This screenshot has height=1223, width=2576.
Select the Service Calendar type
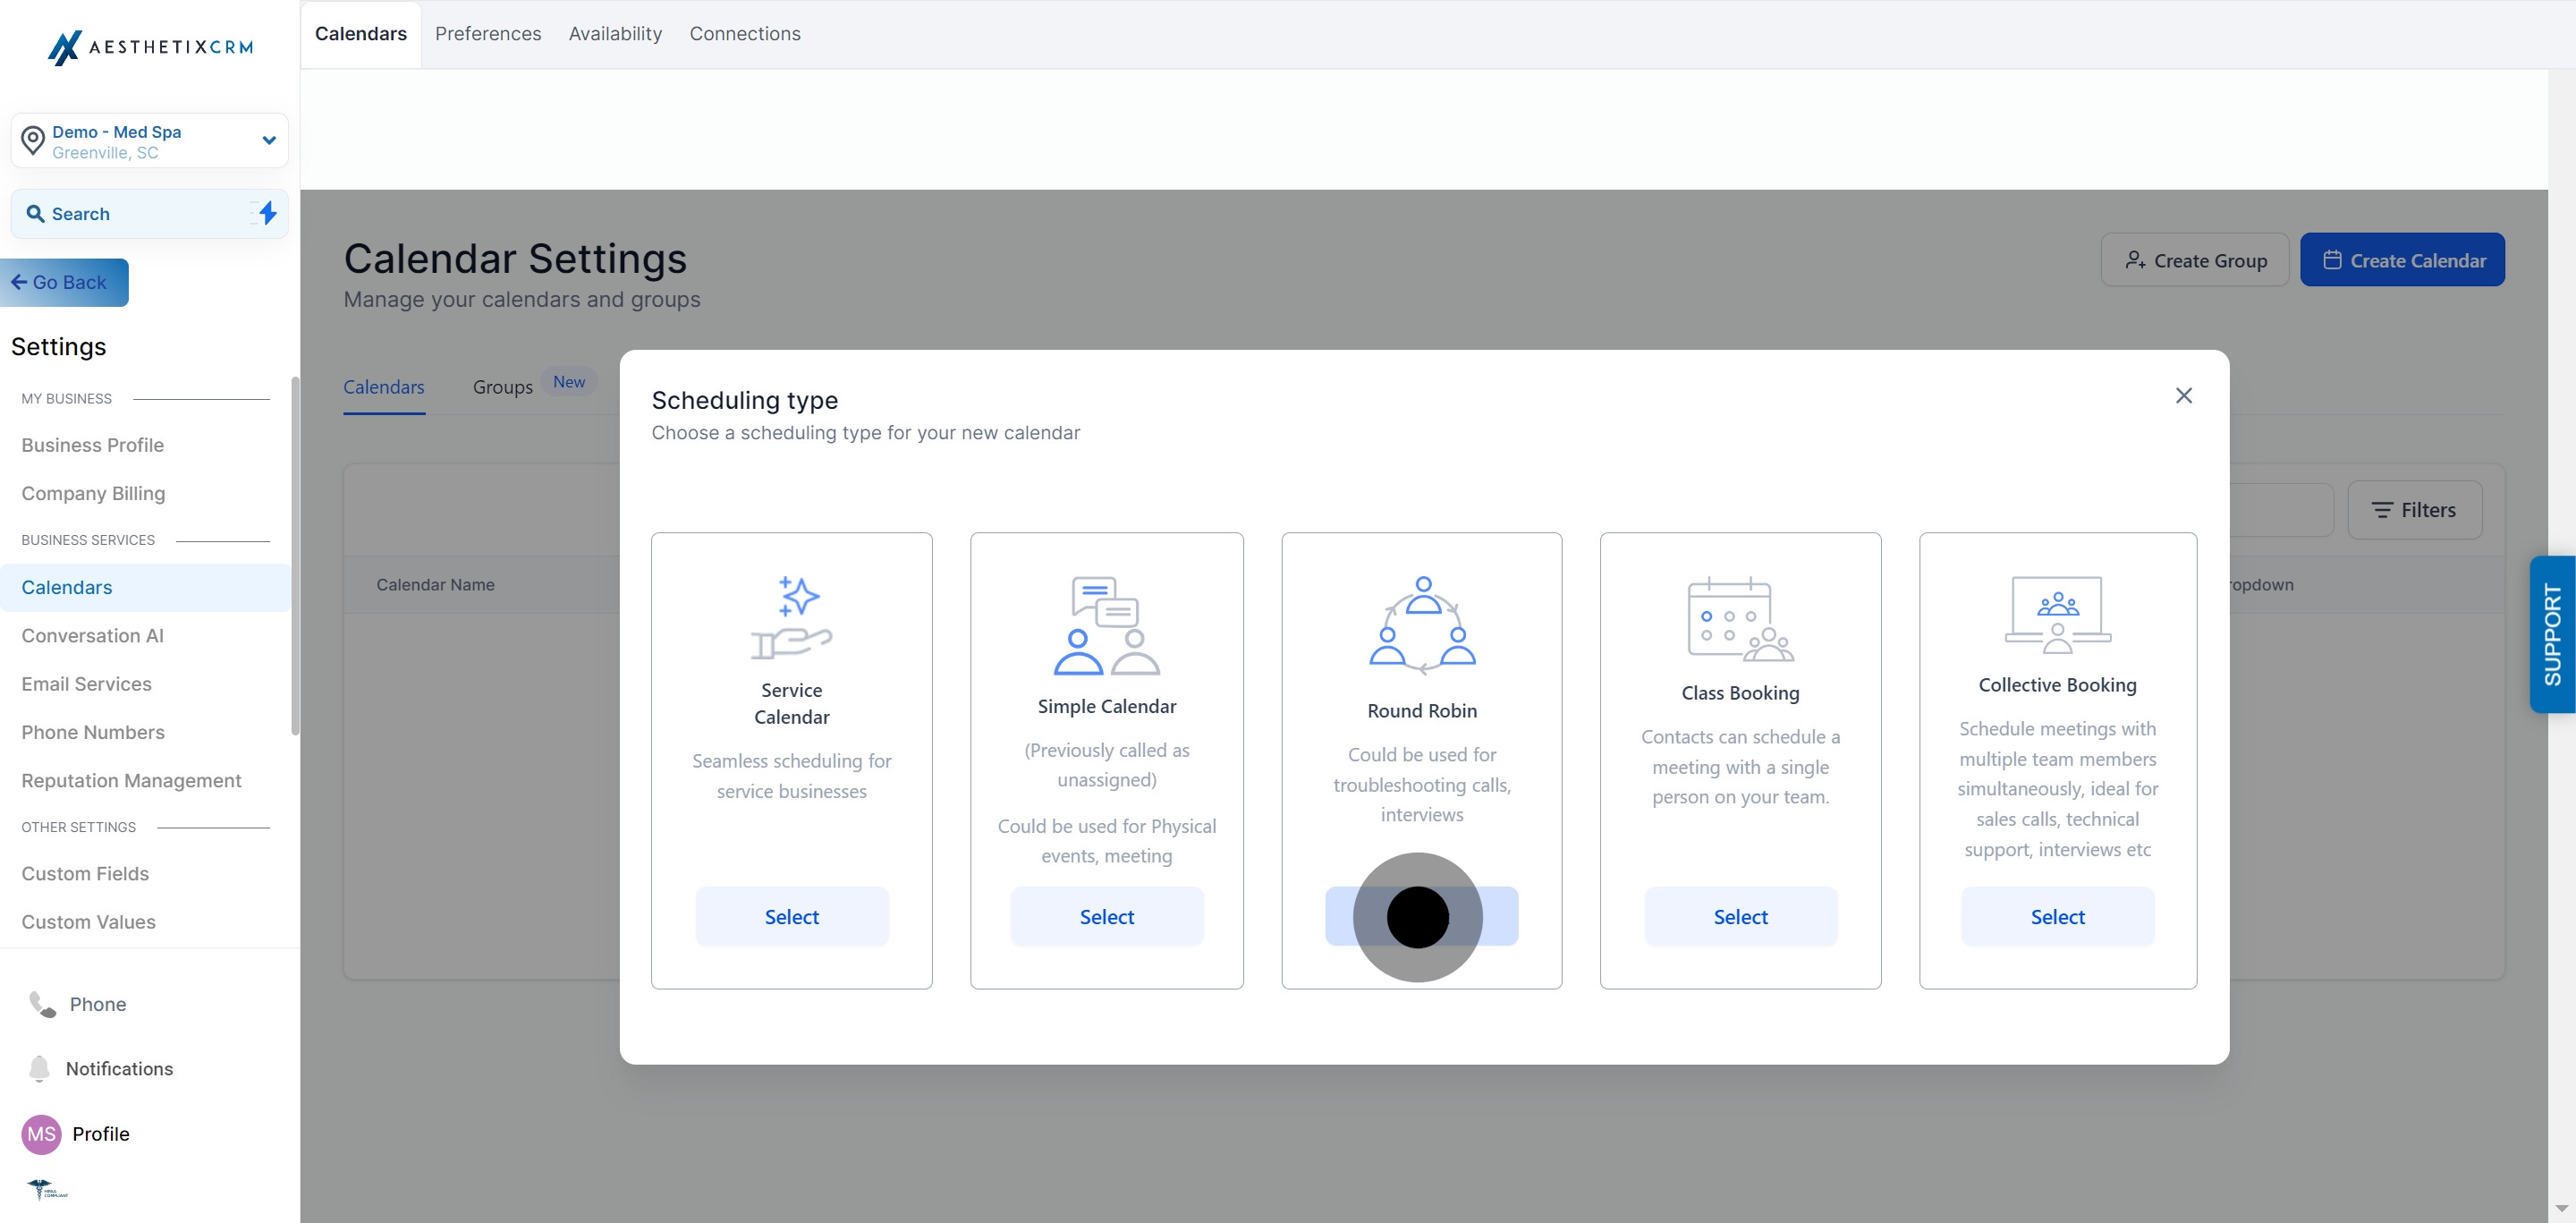click(x=792, y=917)
